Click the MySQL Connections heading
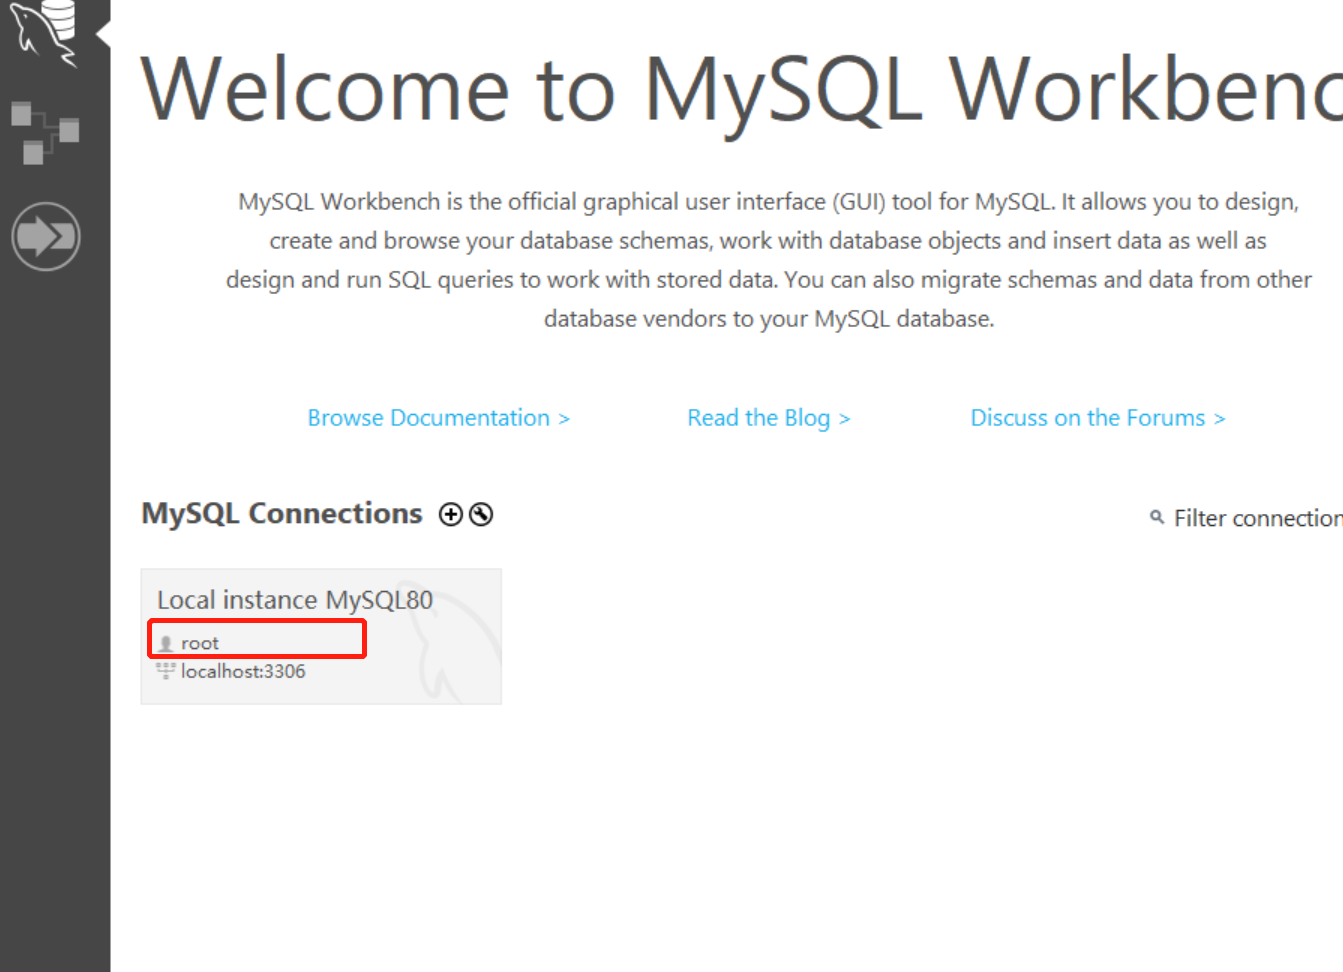Viewport: 1343px width, 972px height. coord(282,514)
